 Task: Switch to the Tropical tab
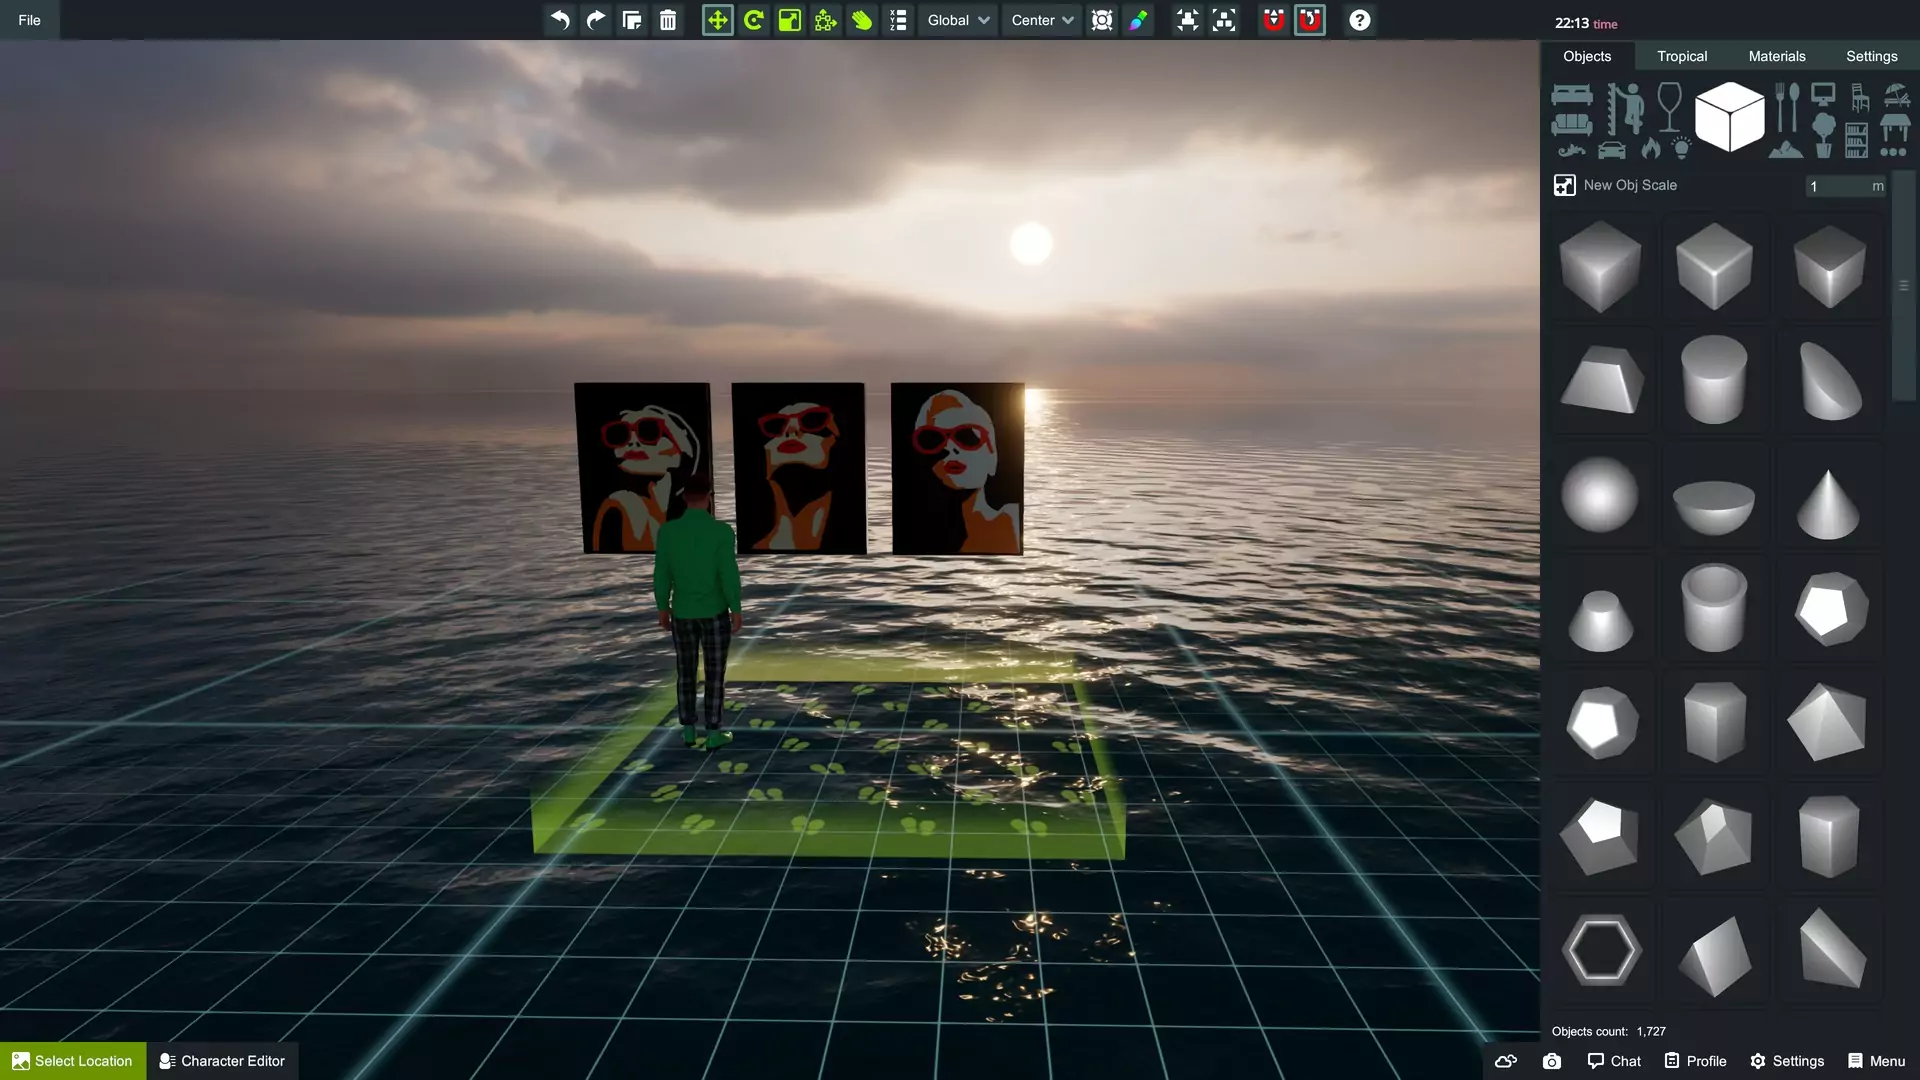(1682, 56)
